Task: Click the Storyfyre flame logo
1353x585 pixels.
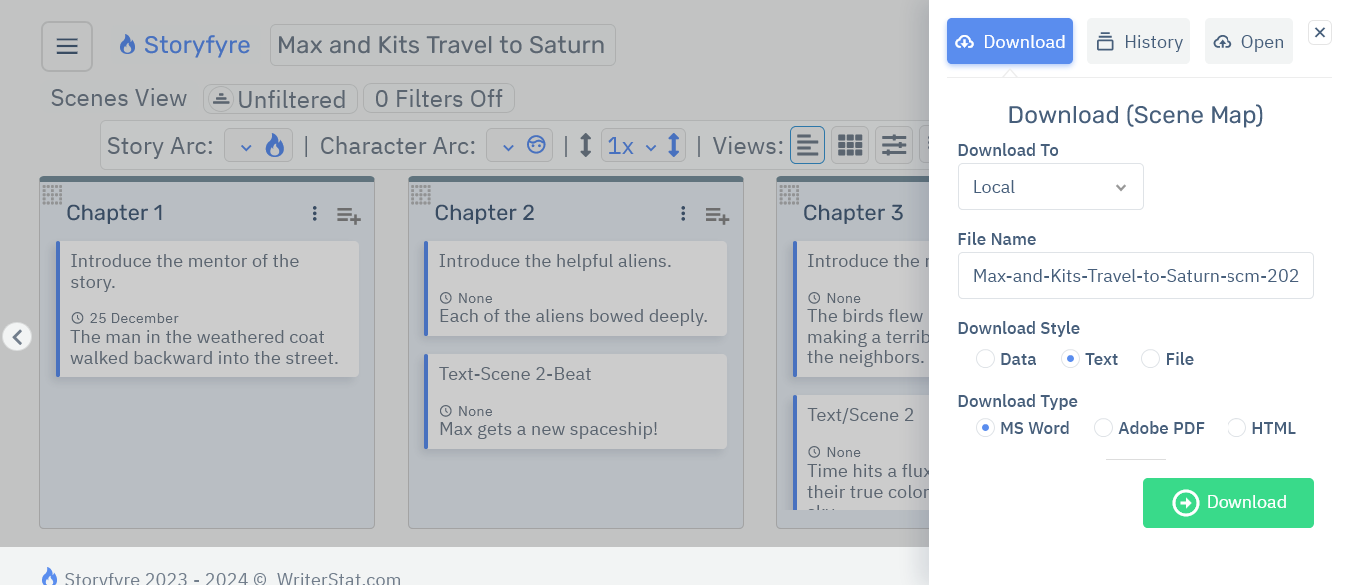Action: 127,45
